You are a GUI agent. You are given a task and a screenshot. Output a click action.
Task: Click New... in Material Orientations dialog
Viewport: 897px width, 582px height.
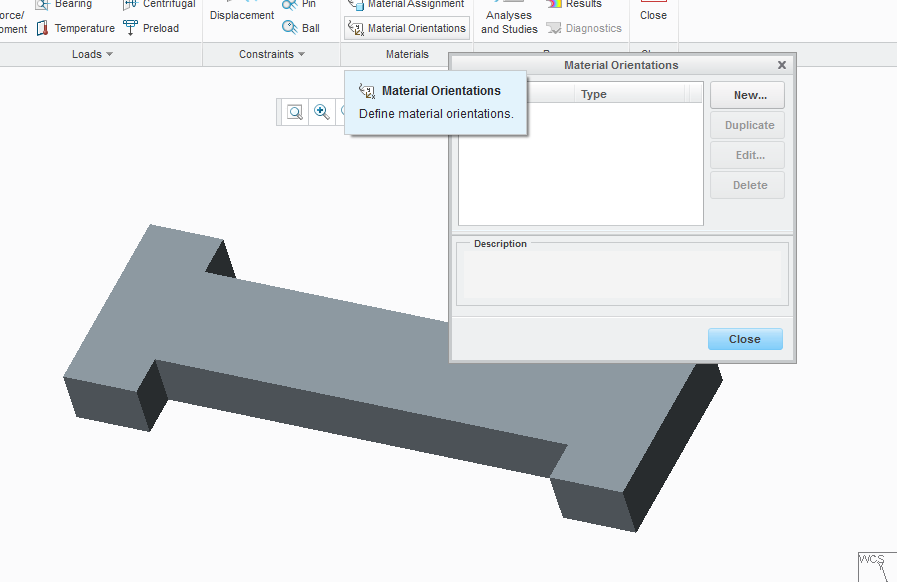coord(747,95)
